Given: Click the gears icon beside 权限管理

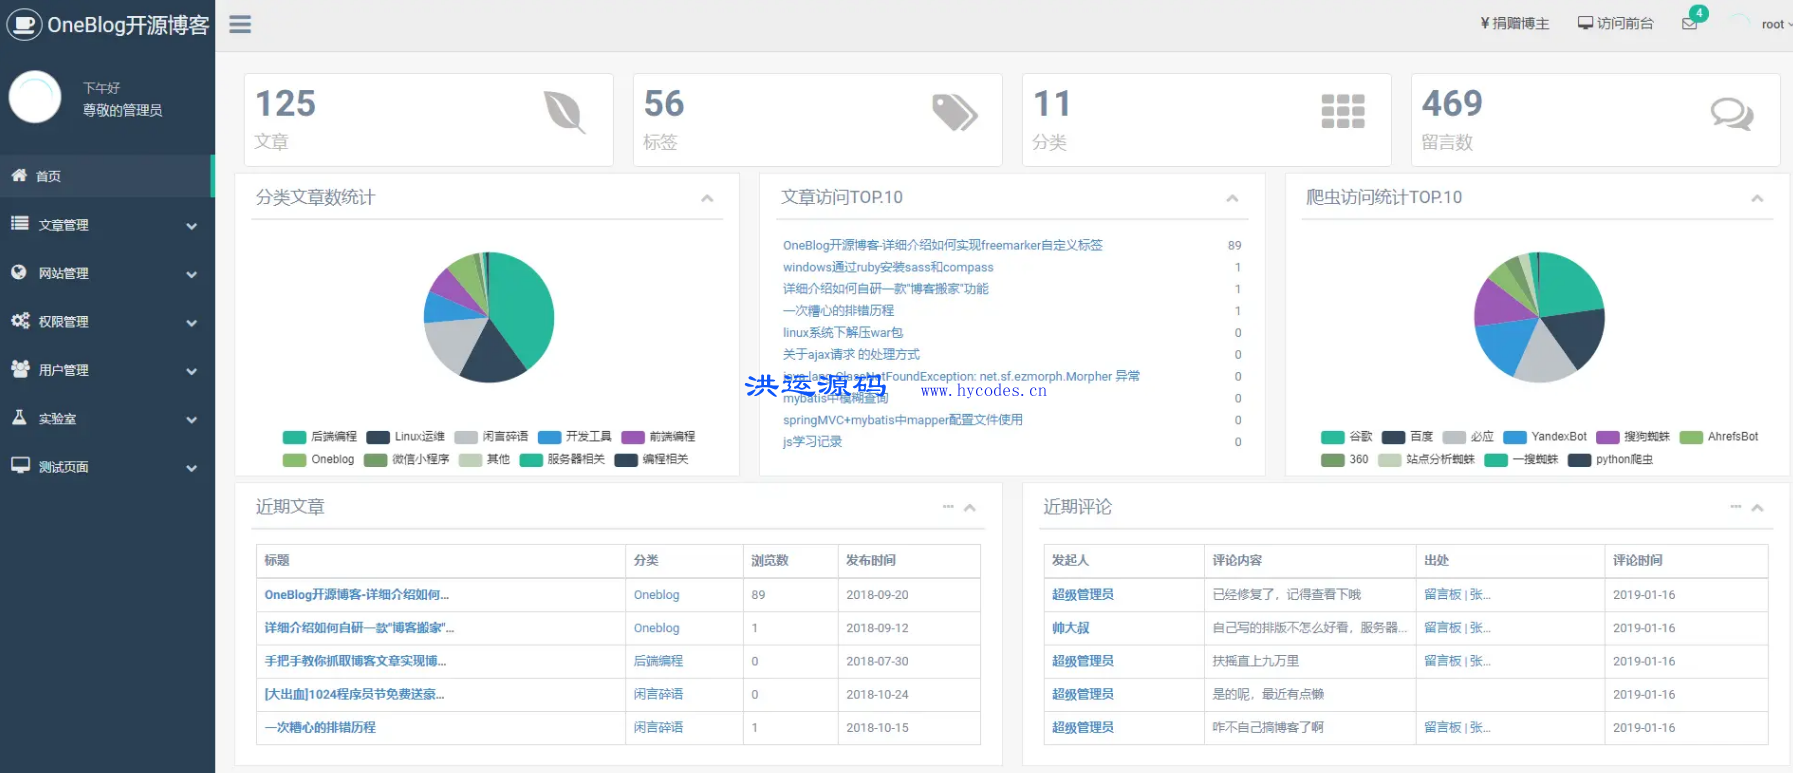Looking at the screenshot, I should click(x=20, y=320).
